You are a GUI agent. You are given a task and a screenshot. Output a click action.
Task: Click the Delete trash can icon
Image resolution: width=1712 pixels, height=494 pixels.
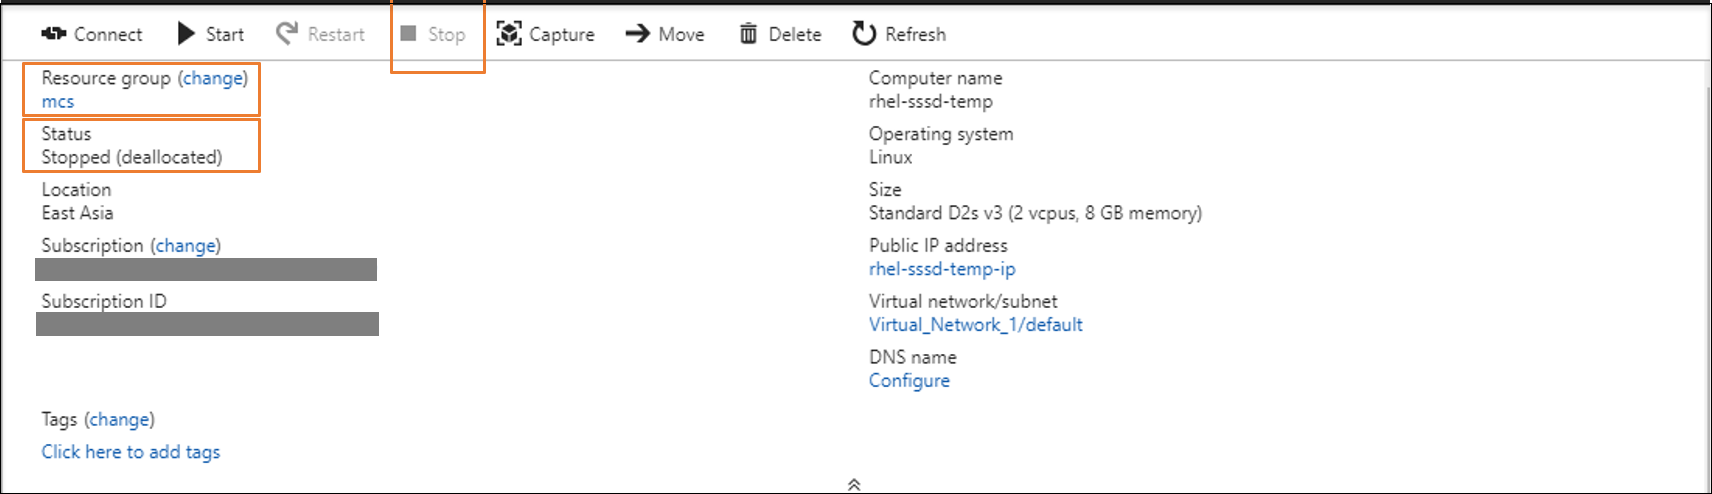point(748,34)
